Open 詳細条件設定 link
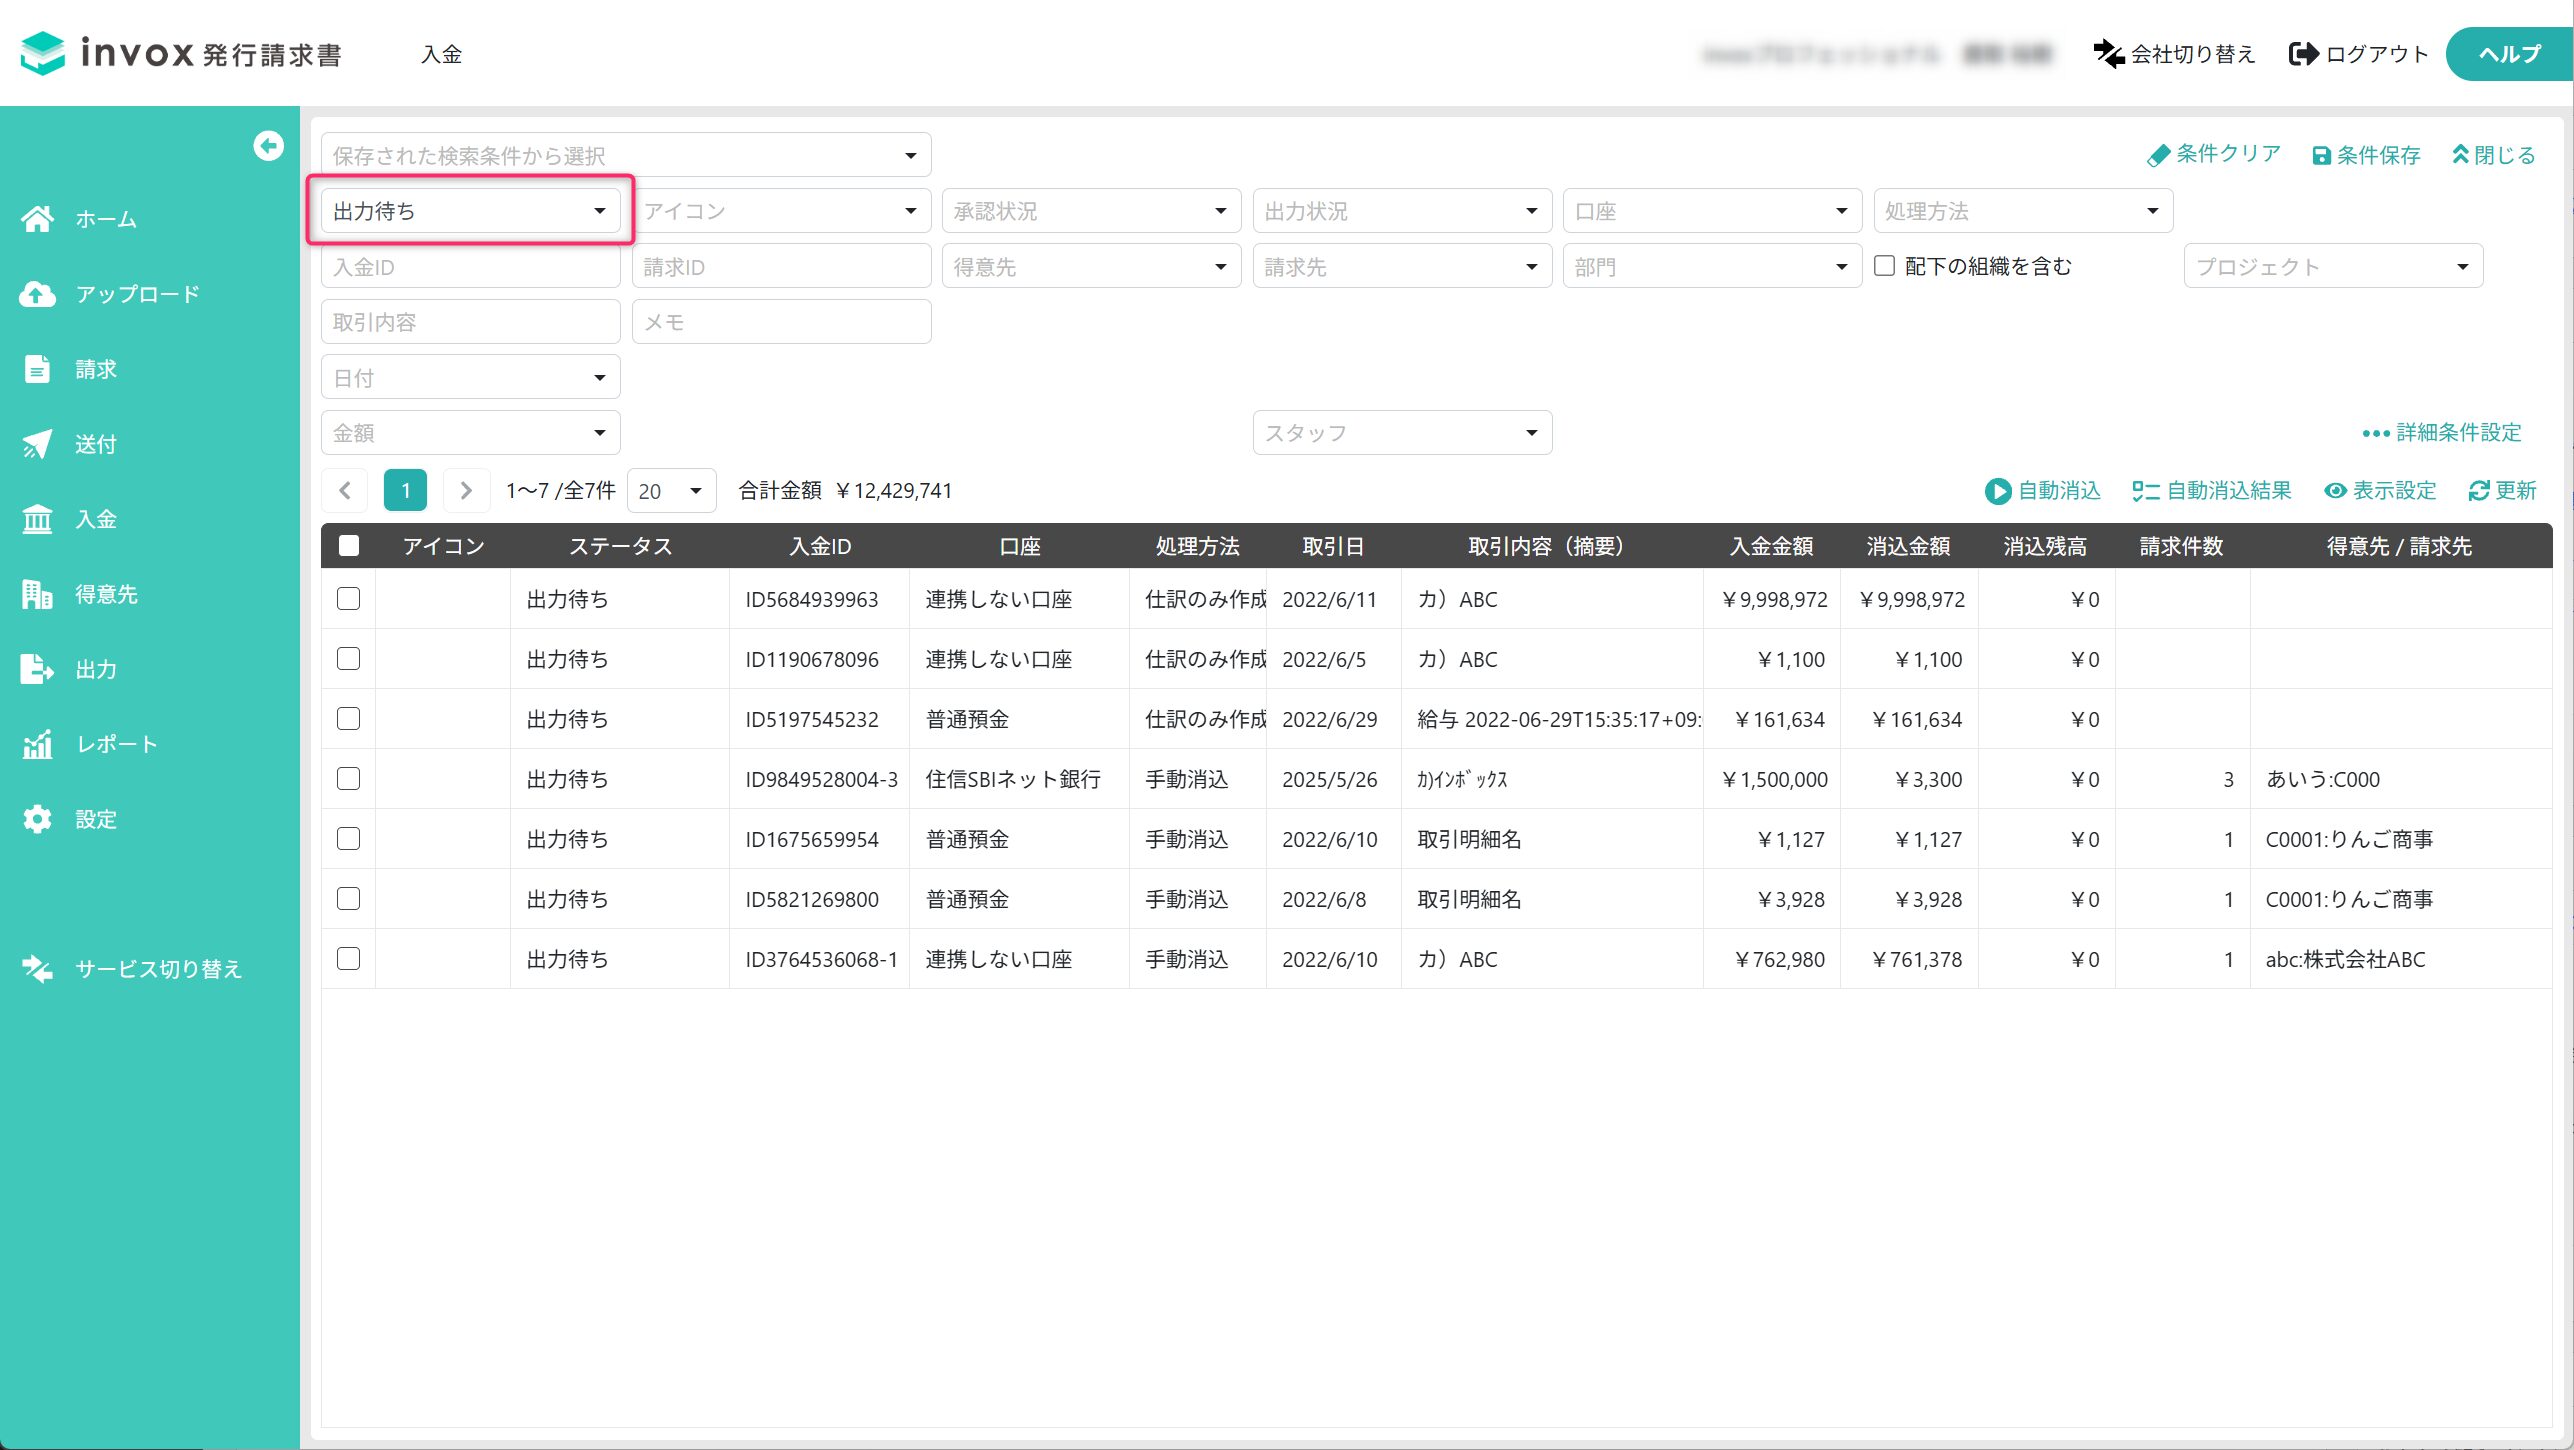This screenshot has height=1450, width=2574. click(2441, 433)
